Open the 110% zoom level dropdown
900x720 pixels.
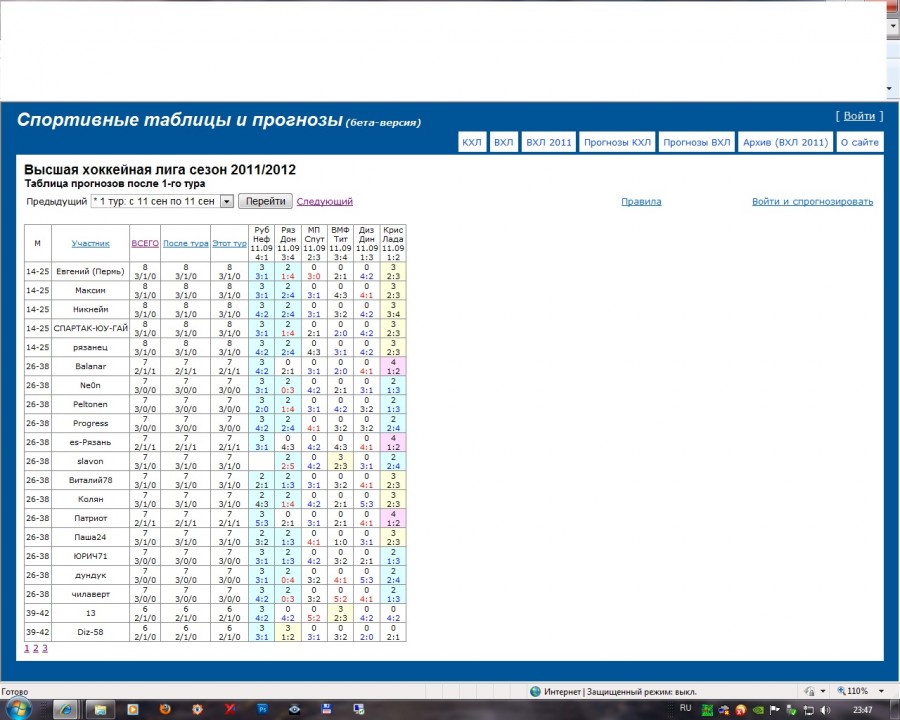(x=862, y=691)
